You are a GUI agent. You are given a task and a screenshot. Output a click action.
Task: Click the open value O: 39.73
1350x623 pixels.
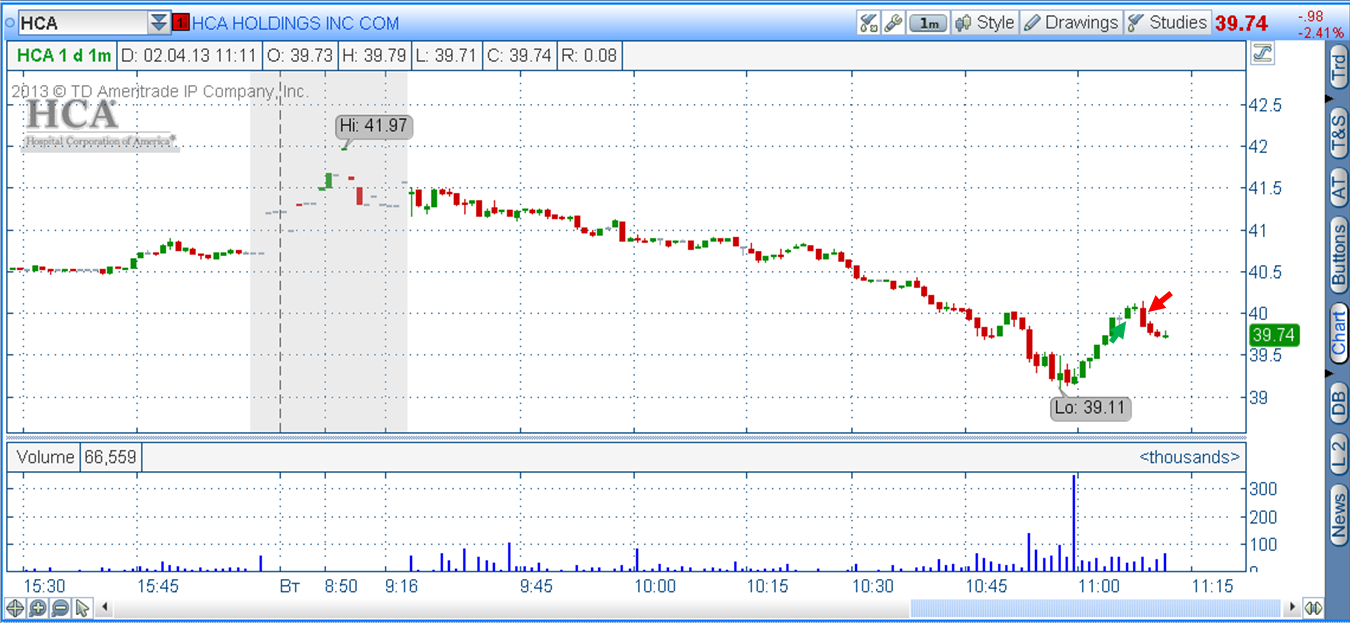click(x=299, y=56)
